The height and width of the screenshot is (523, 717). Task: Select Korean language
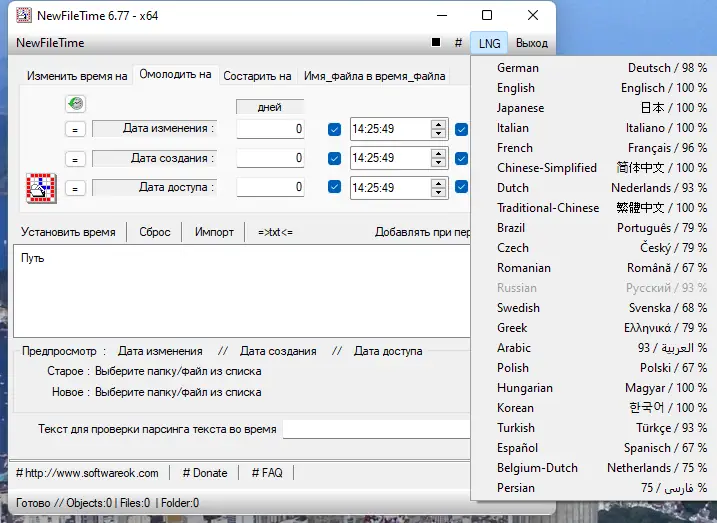pyautogui.click(x=594, y=408)
